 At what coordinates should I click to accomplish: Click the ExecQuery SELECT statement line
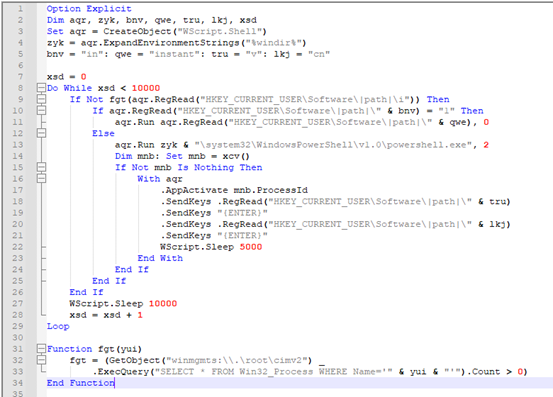point(310,372)
